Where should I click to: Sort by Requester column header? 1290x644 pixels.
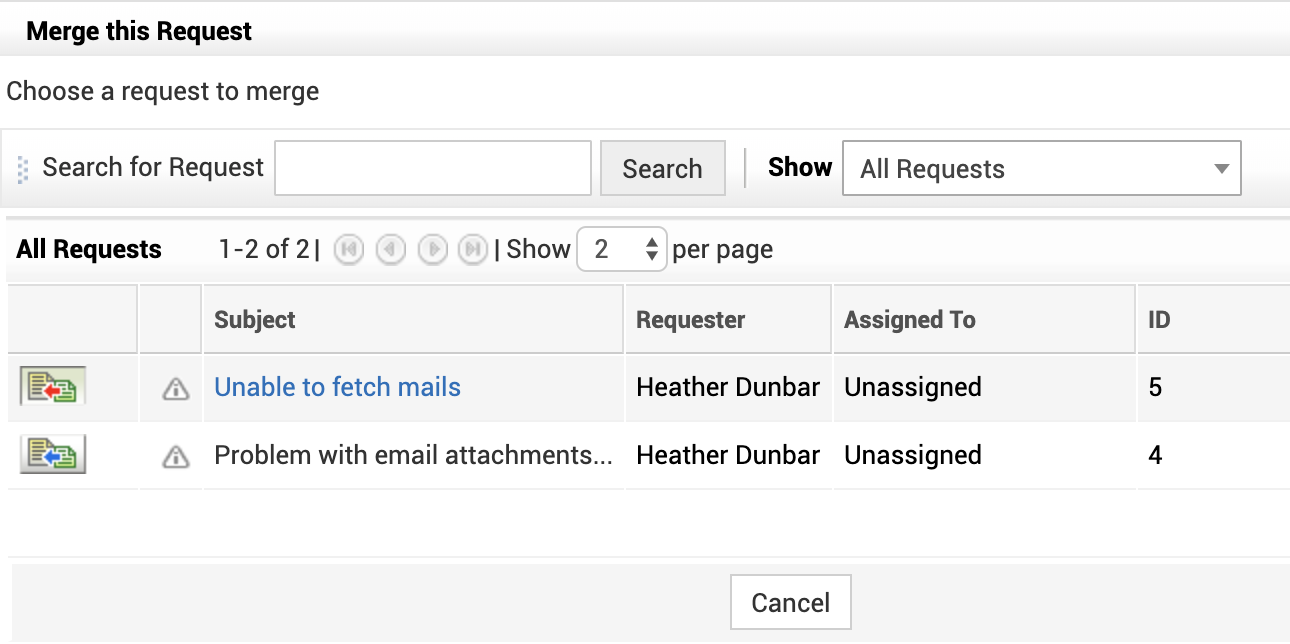pos(690,320)
